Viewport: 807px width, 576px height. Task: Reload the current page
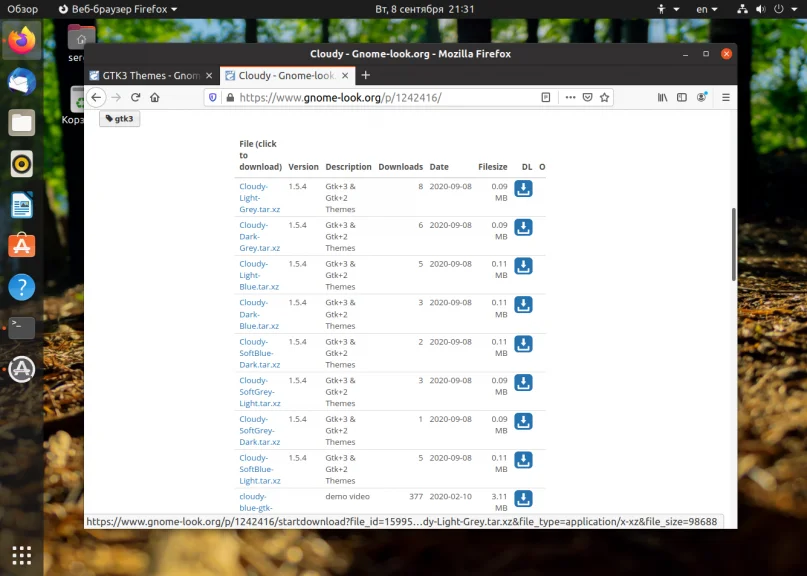[x=135, y=97]
